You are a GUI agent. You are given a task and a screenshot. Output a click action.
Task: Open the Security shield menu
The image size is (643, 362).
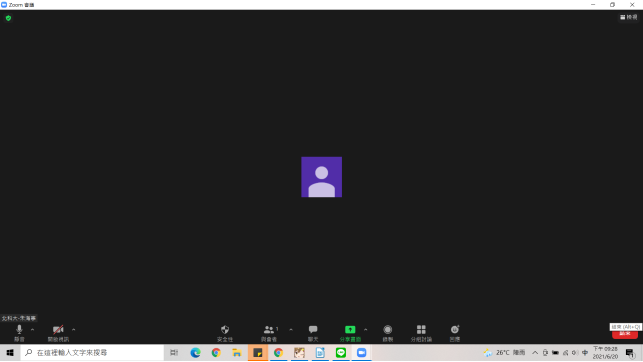(x=225, y=333)
